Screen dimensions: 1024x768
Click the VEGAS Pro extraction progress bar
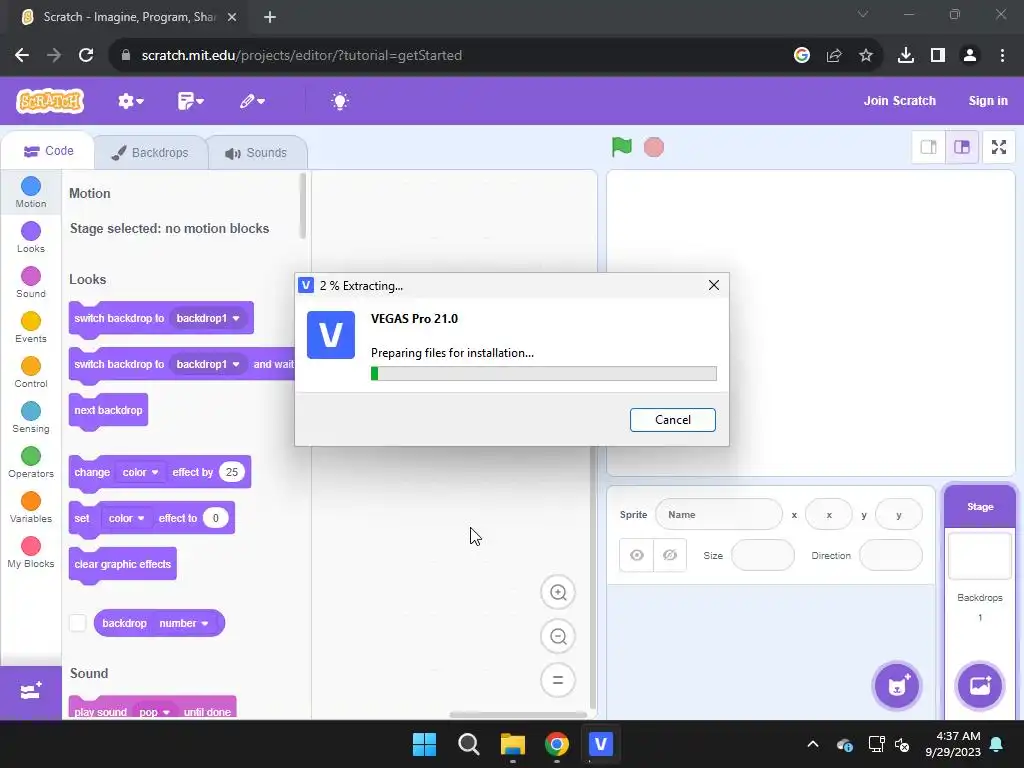click(543, 374)
